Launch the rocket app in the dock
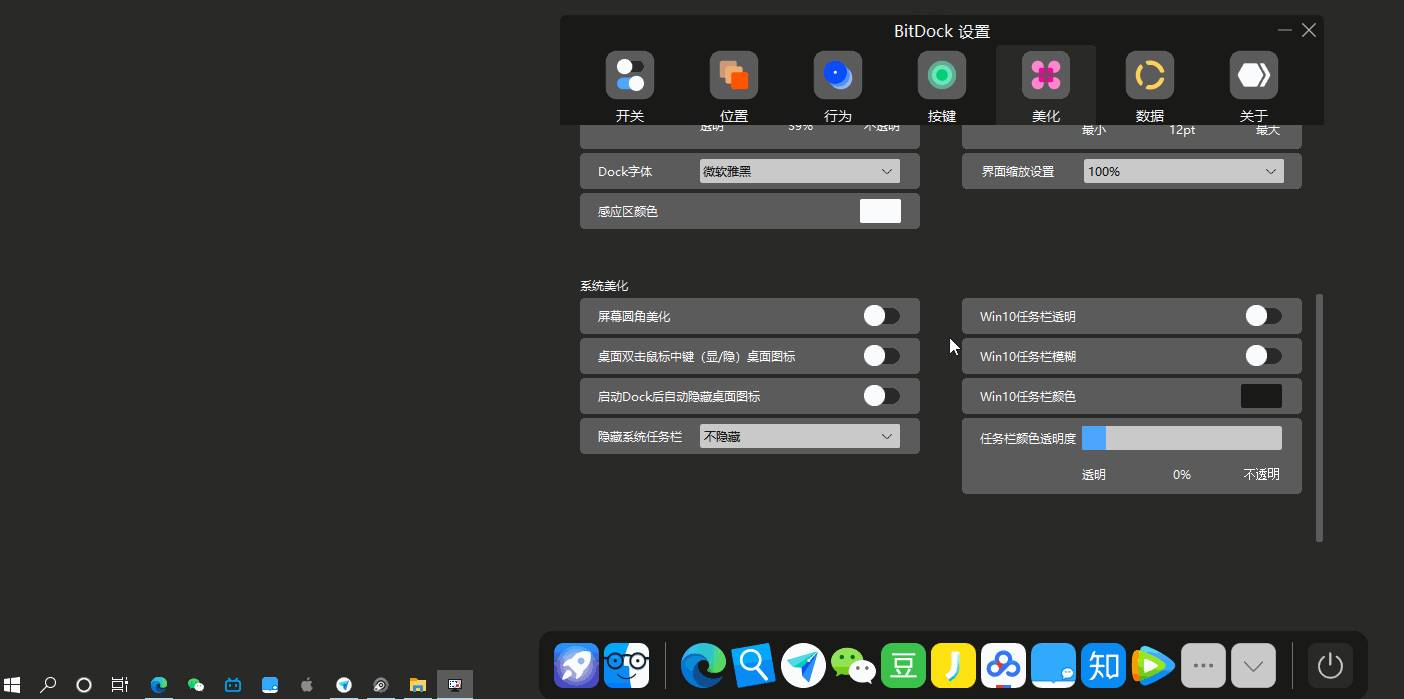Screen dimensions: 1404x699 coord(576,665)
